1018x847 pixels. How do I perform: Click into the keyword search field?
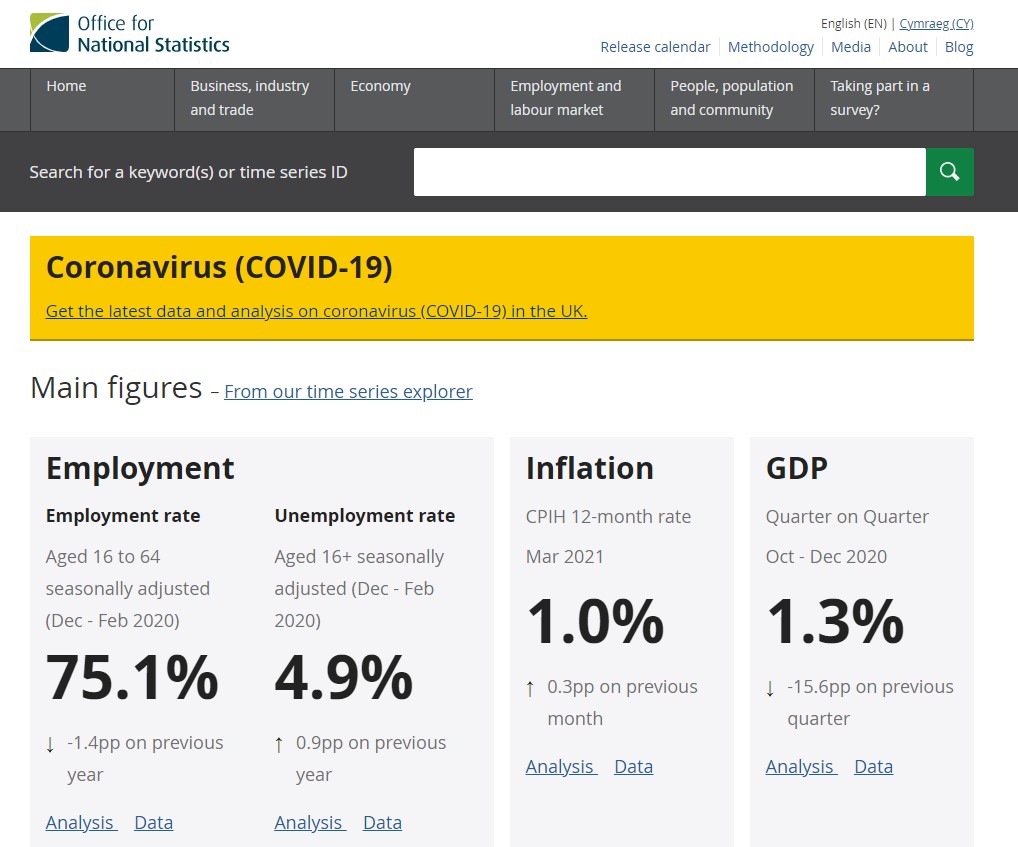tap(669, 172)
